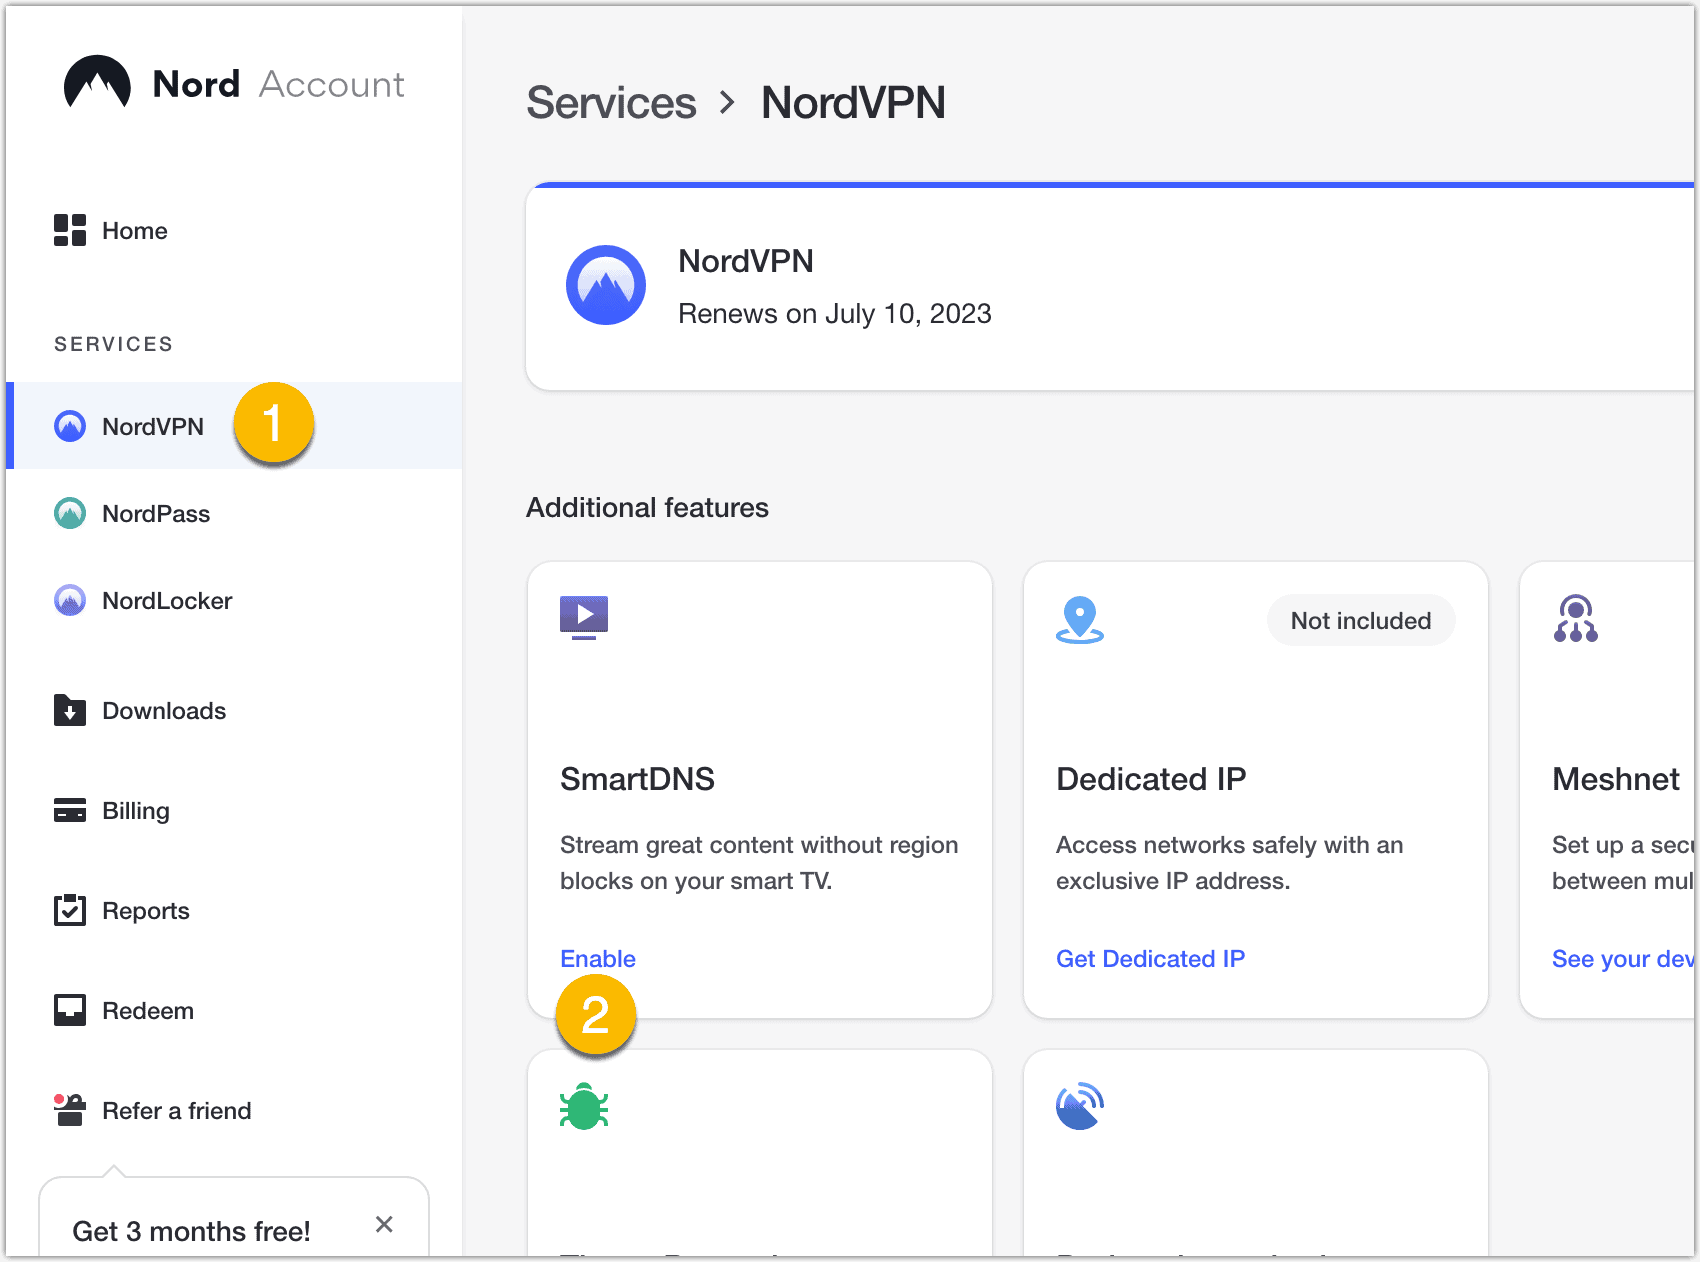Dismiss the Get 3 months free popup

click(x=384, y=1225)
